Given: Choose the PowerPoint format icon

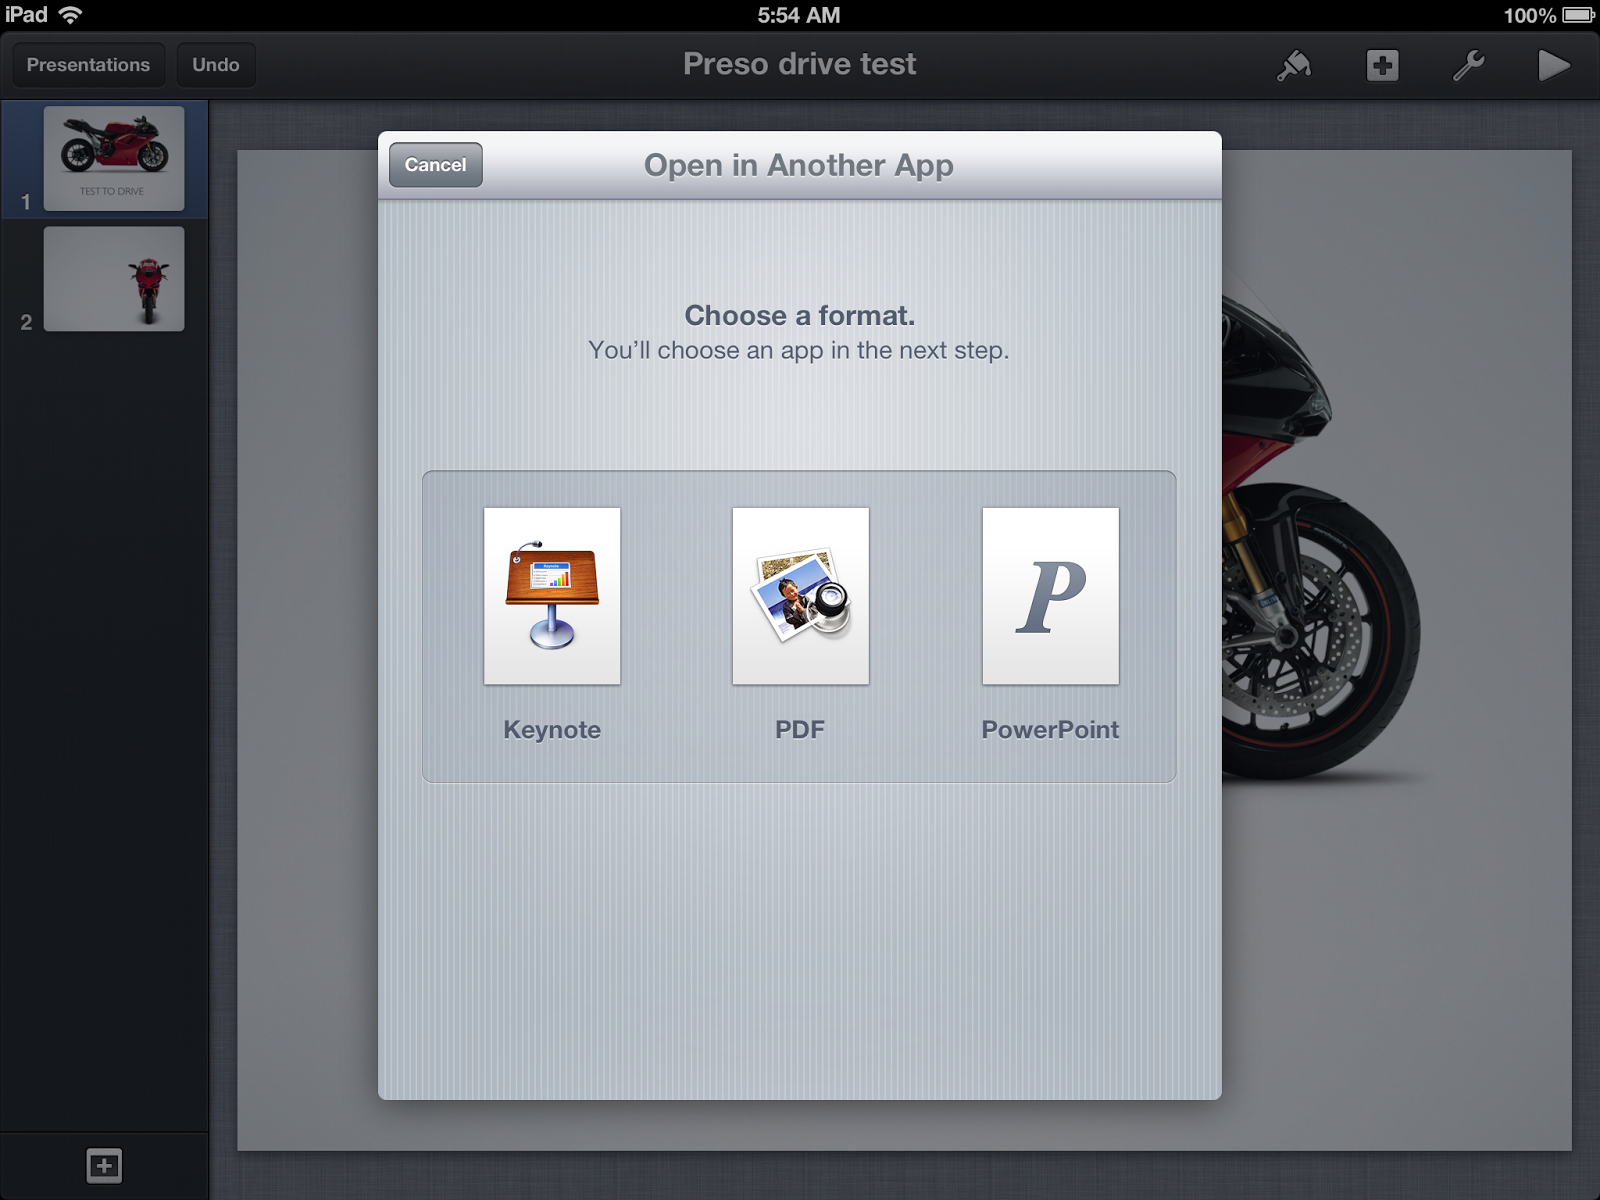Looking at the screenshot, I should 1050,596.
